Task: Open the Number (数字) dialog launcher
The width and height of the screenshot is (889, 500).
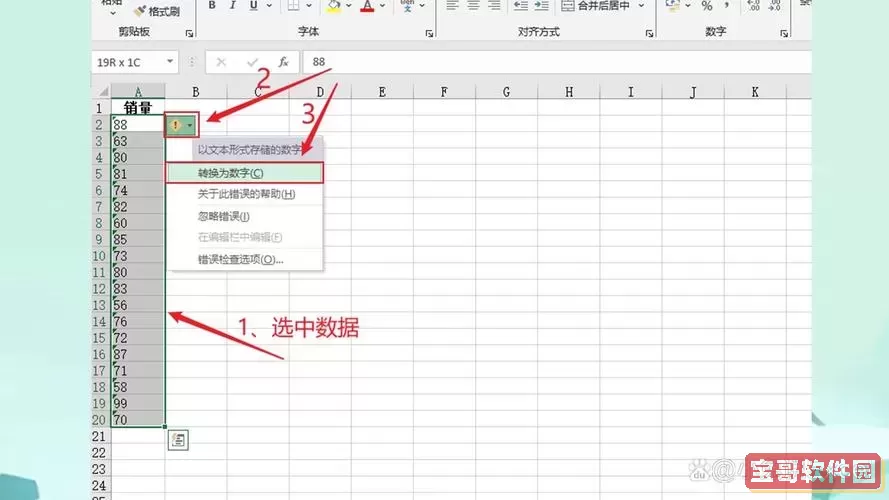Action: click(x=784, y=34)
